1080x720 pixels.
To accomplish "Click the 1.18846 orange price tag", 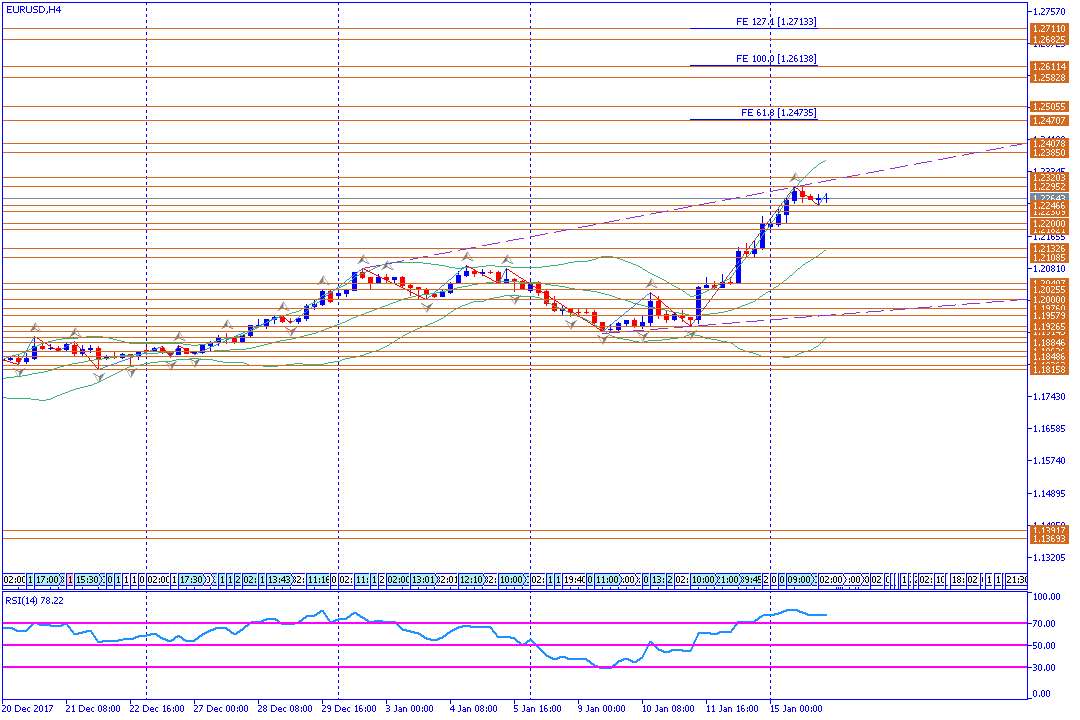I will [x=1049, y=342].
